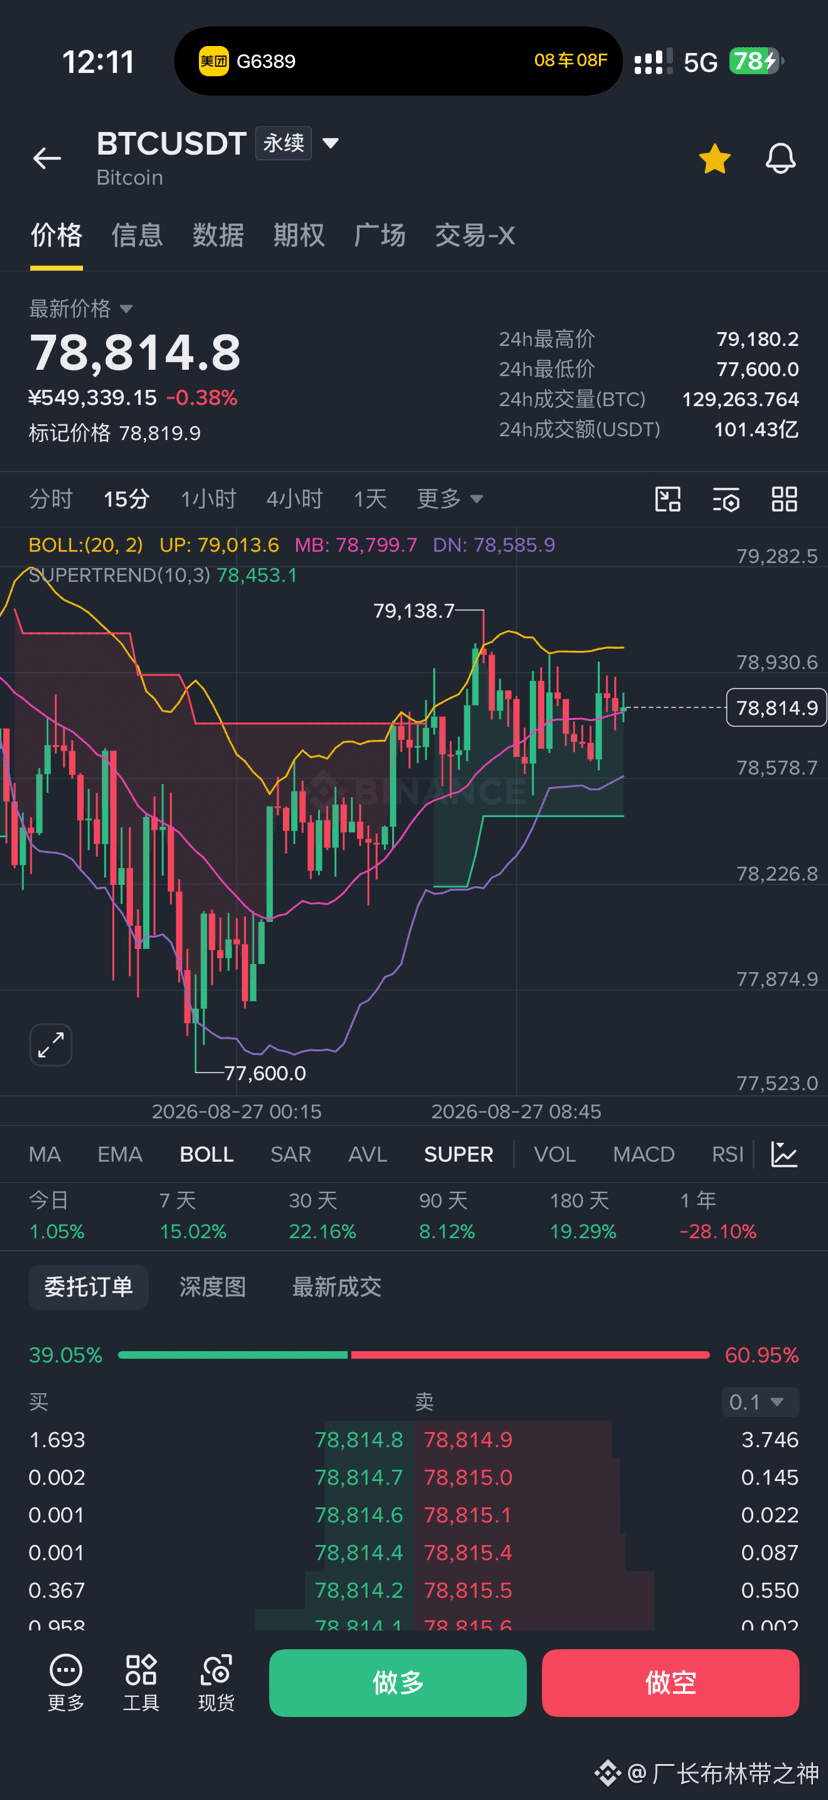The width and height of the screenshot is (828, 1800).
Task: Toggle the MA indicator
Action: coord(45,1154)
